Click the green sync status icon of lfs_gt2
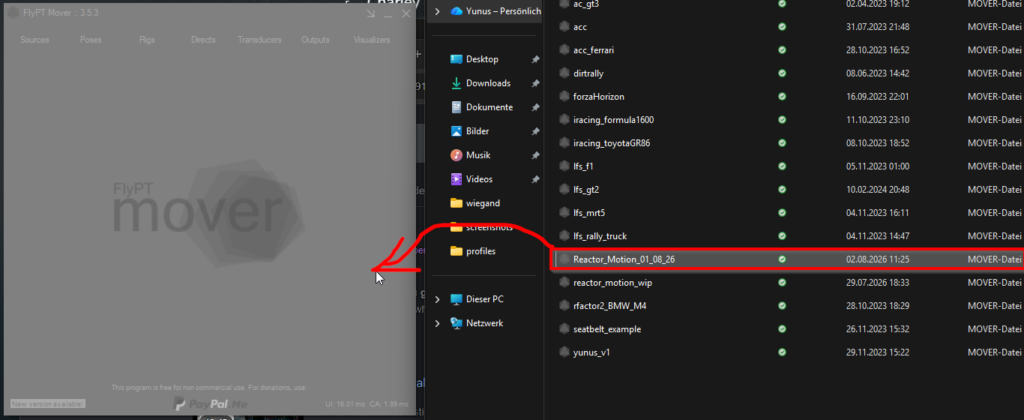1024x420 pixels. coord(782,189)
